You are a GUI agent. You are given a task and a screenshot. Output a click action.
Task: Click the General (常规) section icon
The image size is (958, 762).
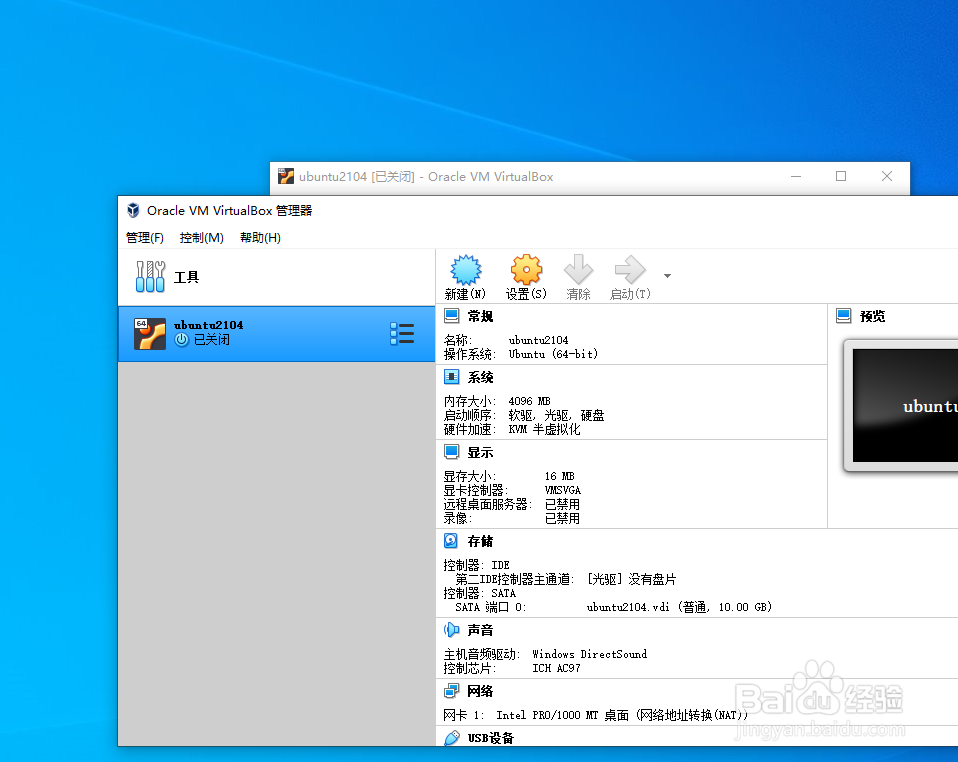click(x=452, y=316)
